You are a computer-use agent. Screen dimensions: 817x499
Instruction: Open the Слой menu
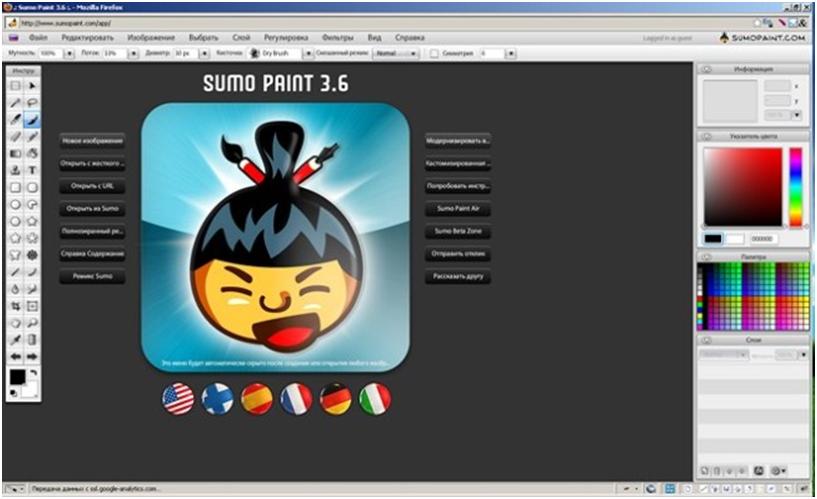point(241,38)
